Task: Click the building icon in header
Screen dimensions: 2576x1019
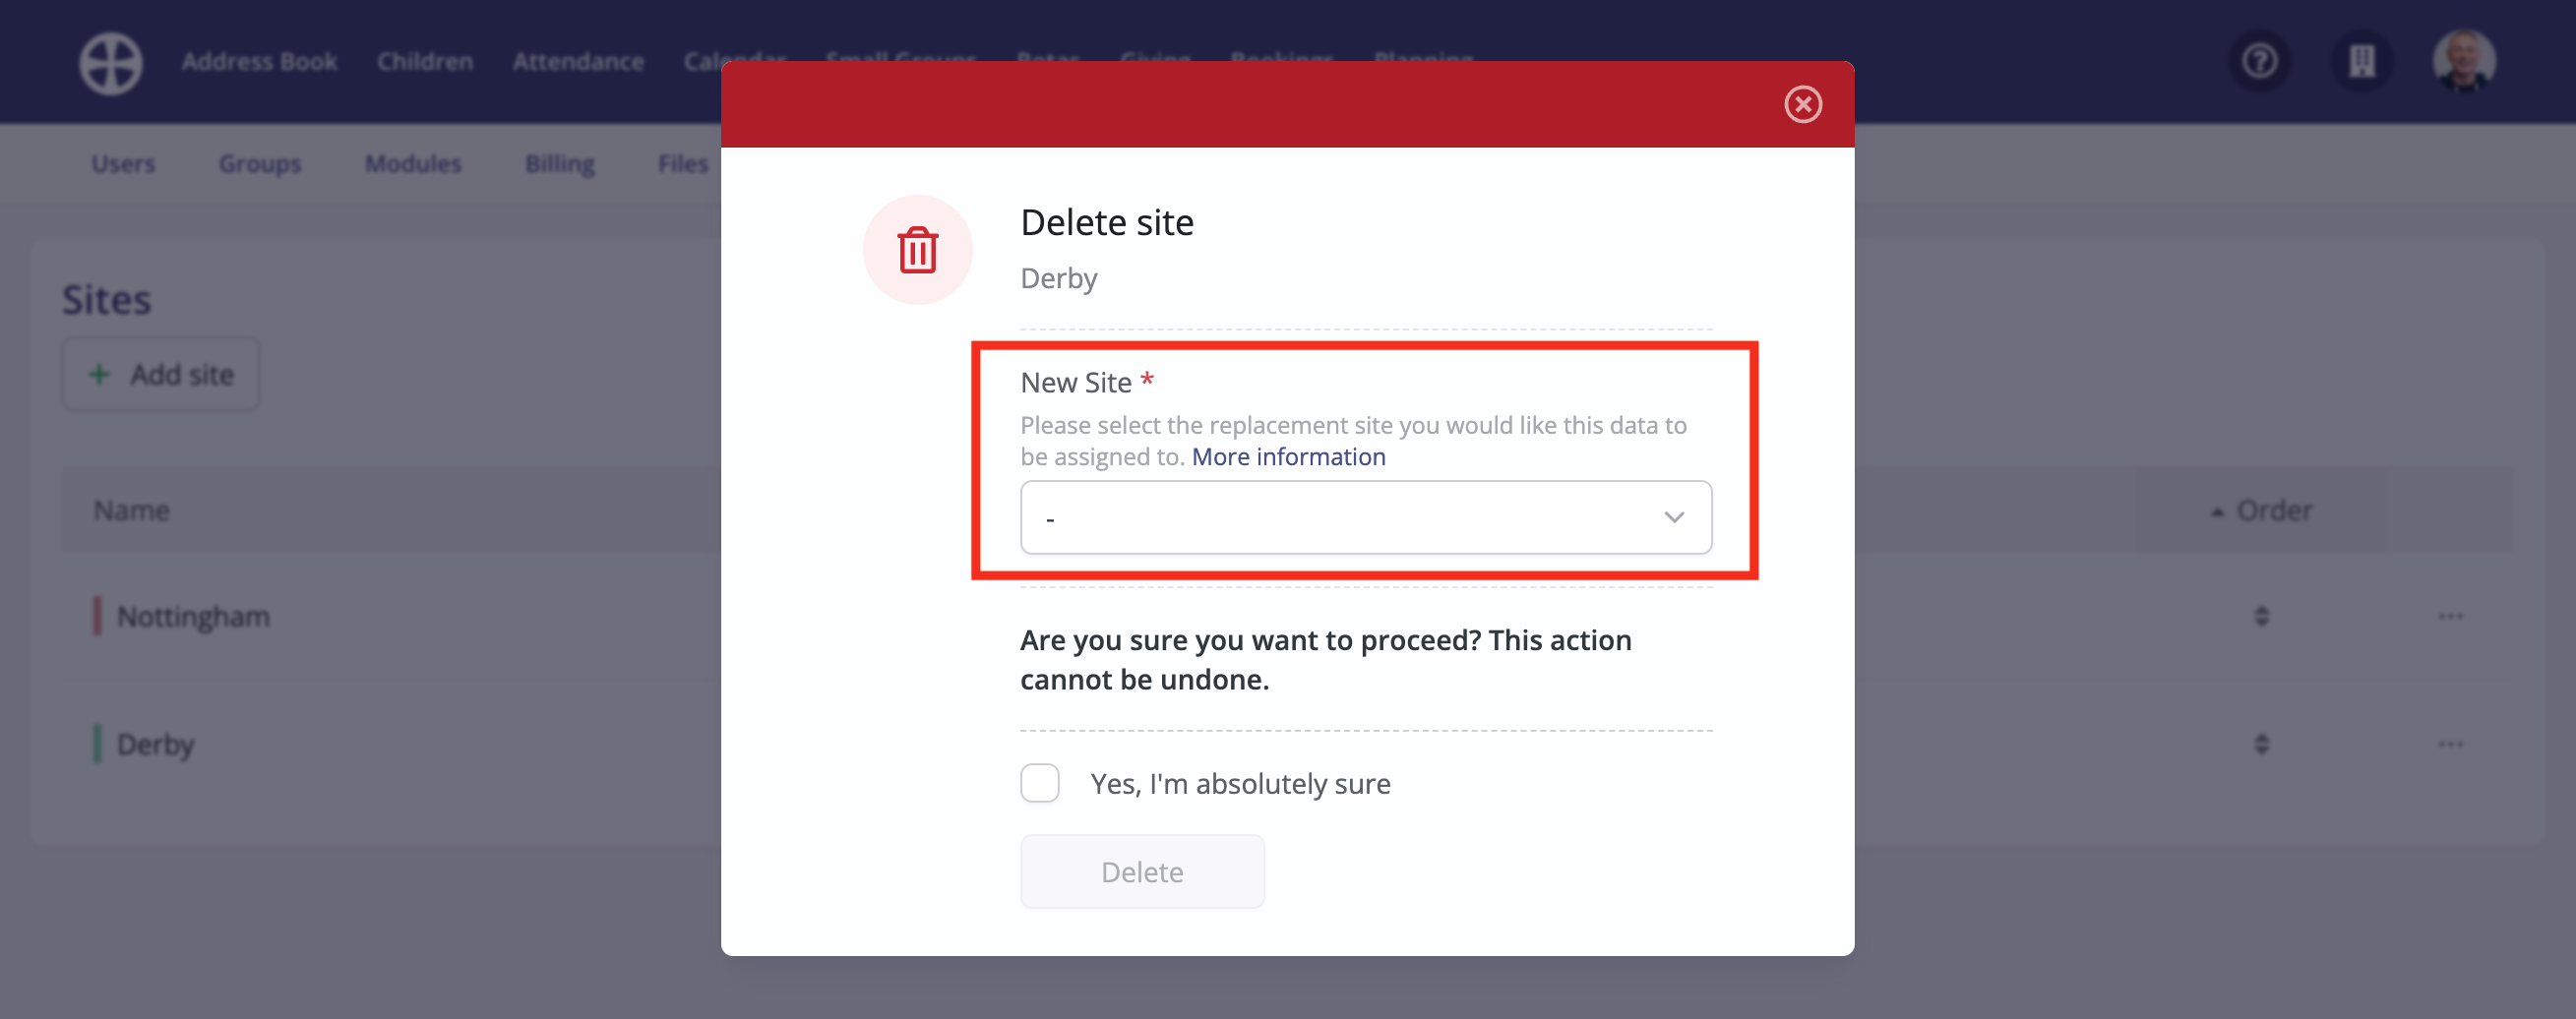Action: tap(2362, 62)
